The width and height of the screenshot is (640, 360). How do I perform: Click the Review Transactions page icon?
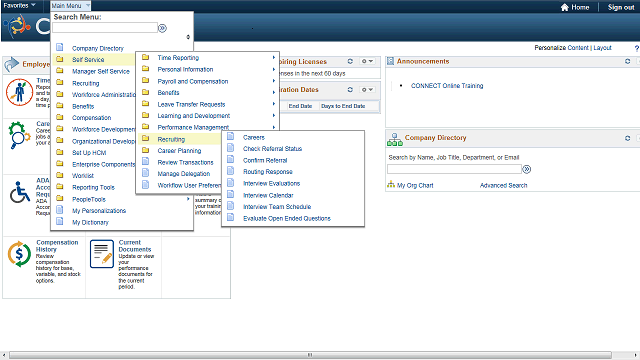coord(145,161)
